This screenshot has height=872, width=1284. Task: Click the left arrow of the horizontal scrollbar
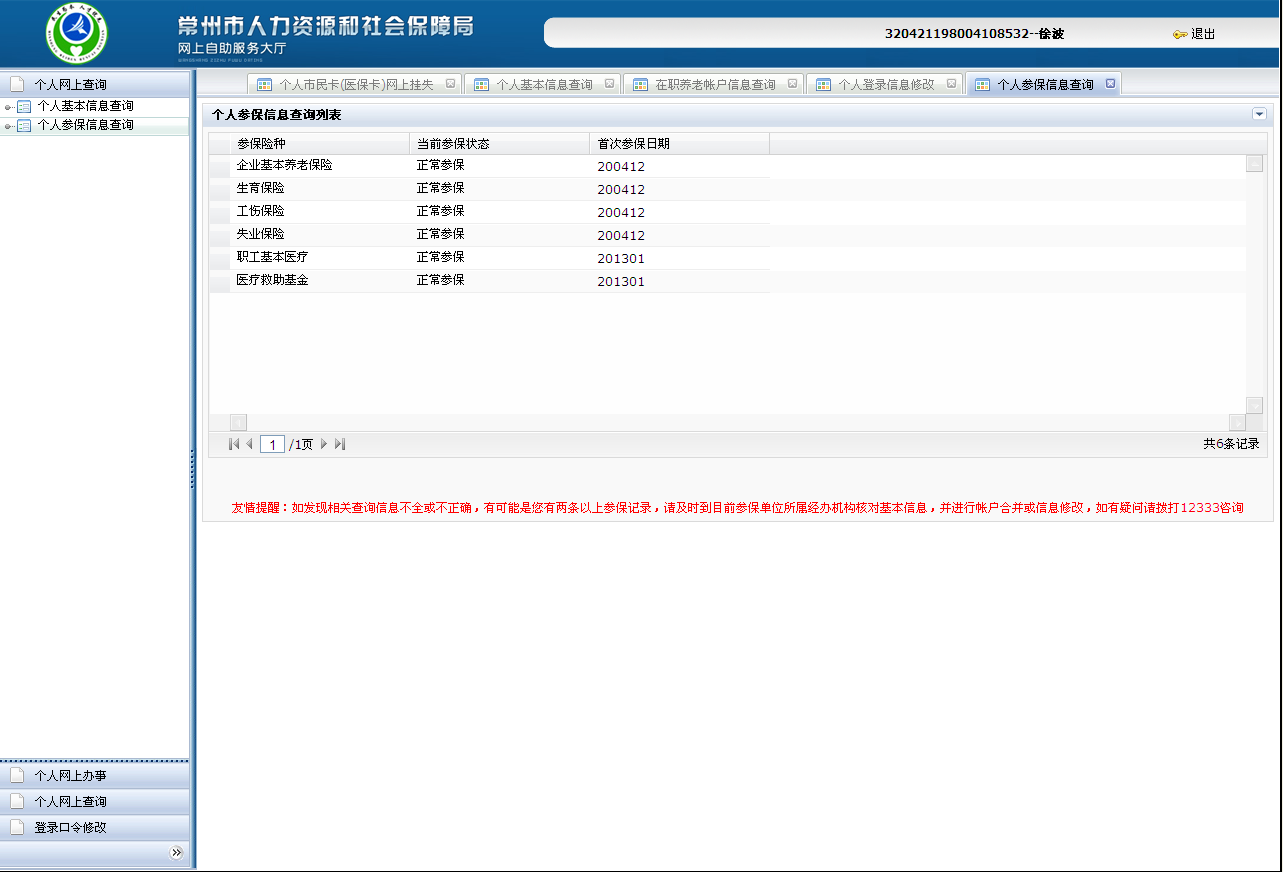tap(238, 422)
